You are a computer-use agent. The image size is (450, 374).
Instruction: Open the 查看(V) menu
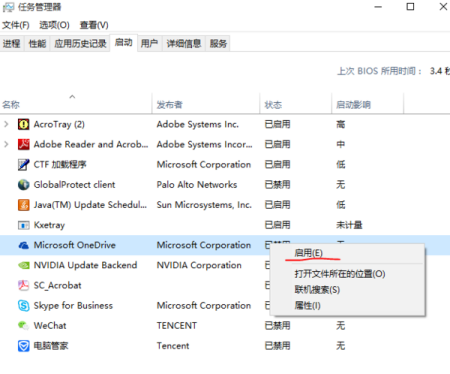coord(94,25)
